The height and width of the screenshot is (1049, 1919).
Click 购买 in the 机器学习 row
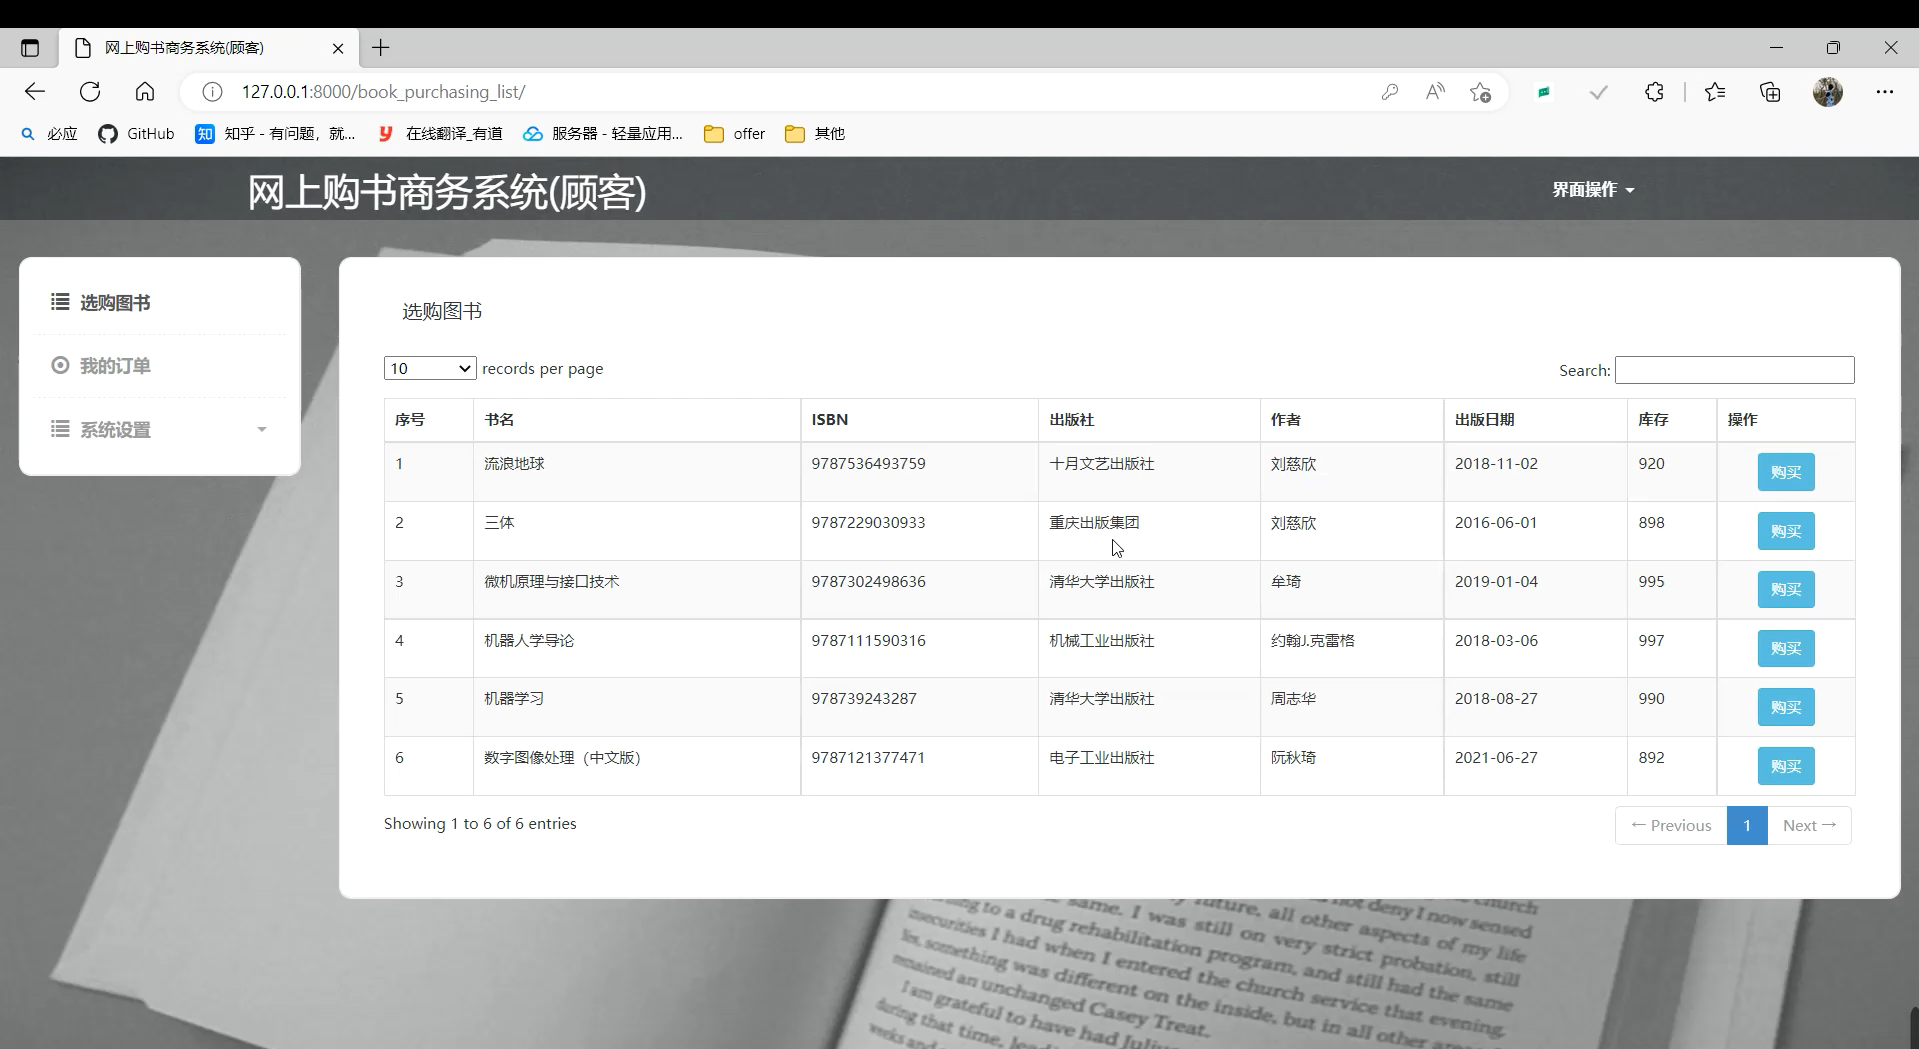click(1786, 707)
